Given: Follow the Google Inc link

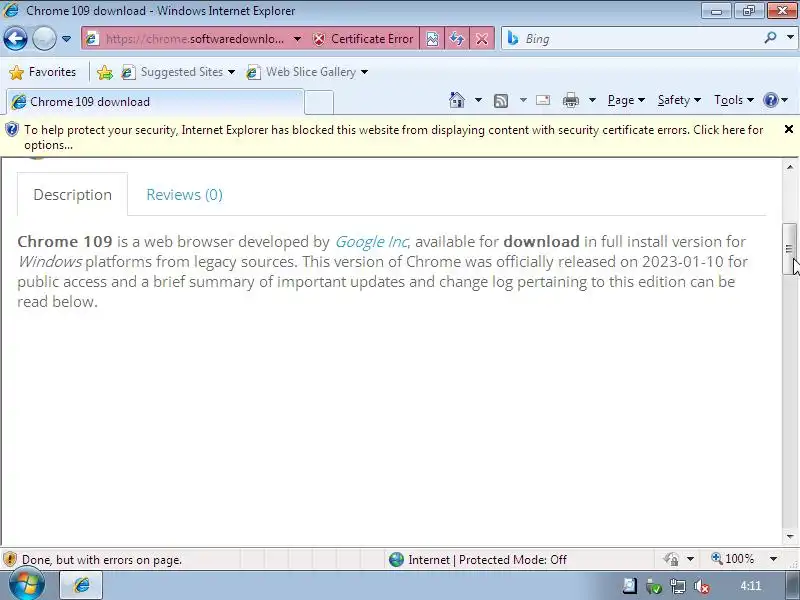Looking at the screenshot, I should [372, 241].
